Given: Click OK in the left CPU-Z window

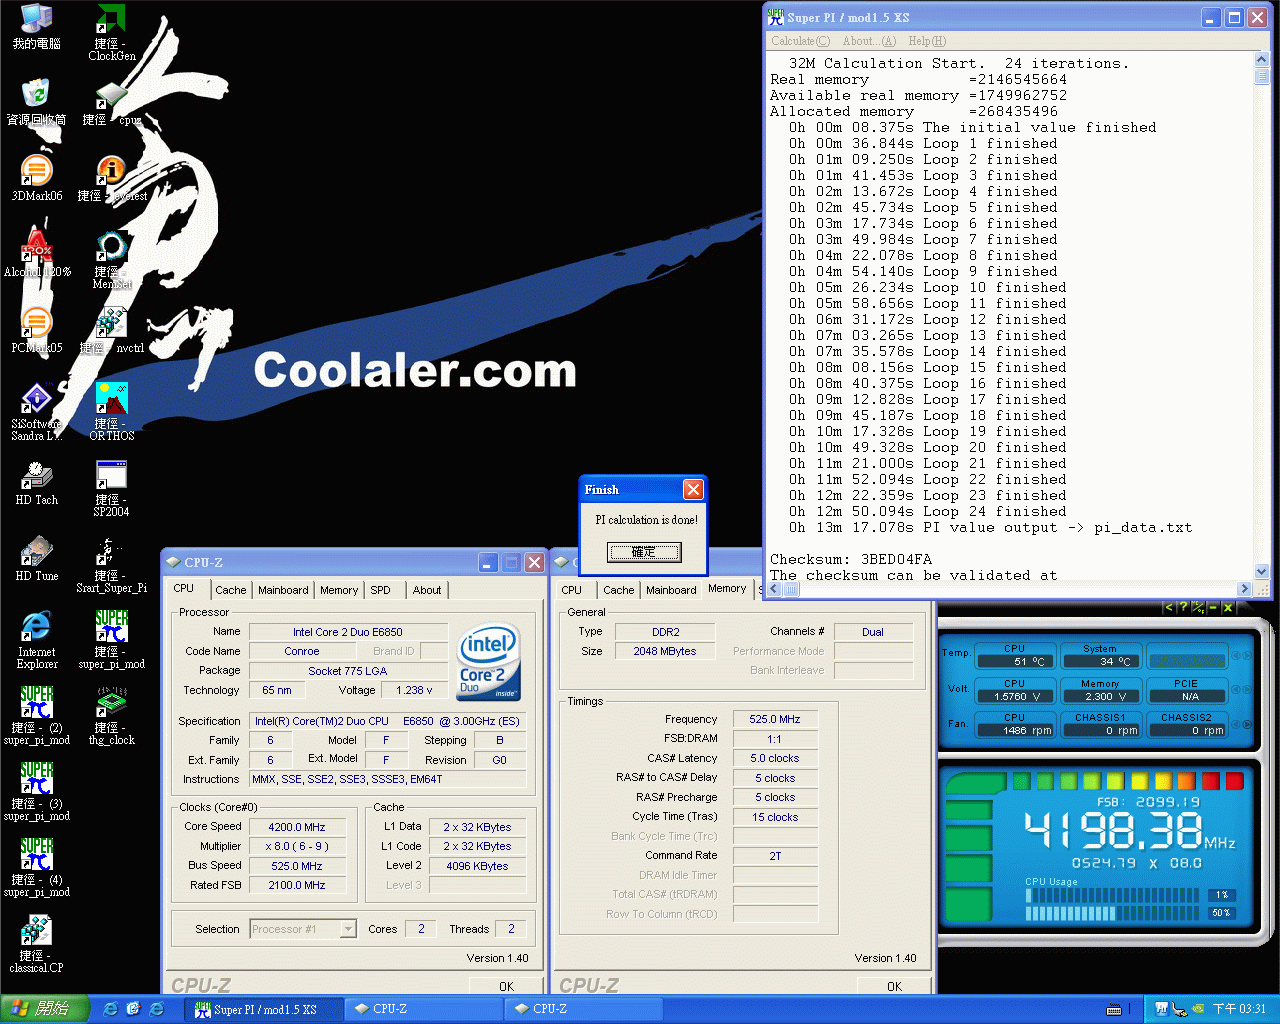Looking at the screenshot, I should pyautogui.click(x=507, y=986).
